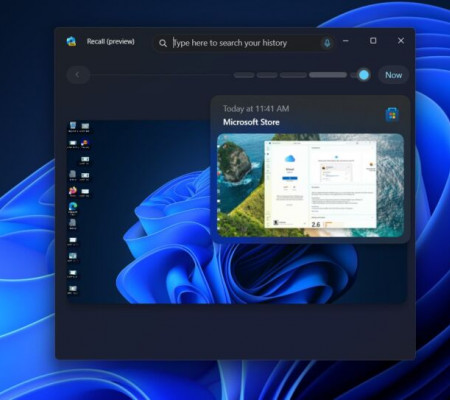Click the 'Recall (preview)' window title
The width and height of the screenshot is (450, 400).
point(111,42)
